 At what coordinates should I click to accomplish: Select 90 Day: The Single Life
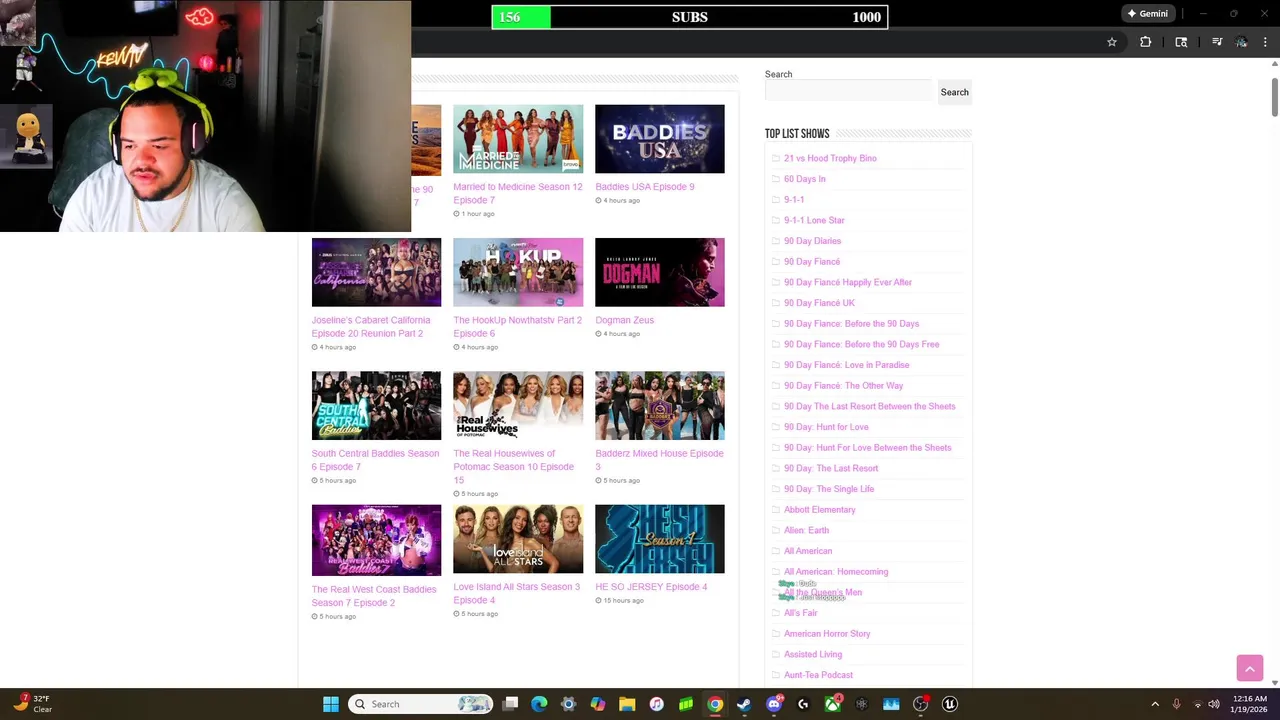click(829, 489)
